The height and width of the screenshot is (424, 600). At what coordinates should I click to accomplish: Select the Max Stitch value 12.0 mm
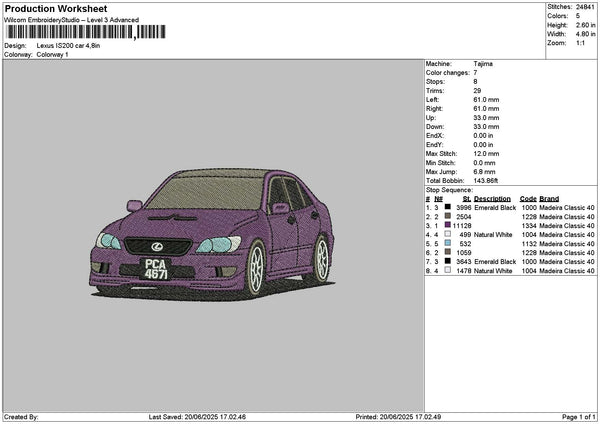click(486, 154)
